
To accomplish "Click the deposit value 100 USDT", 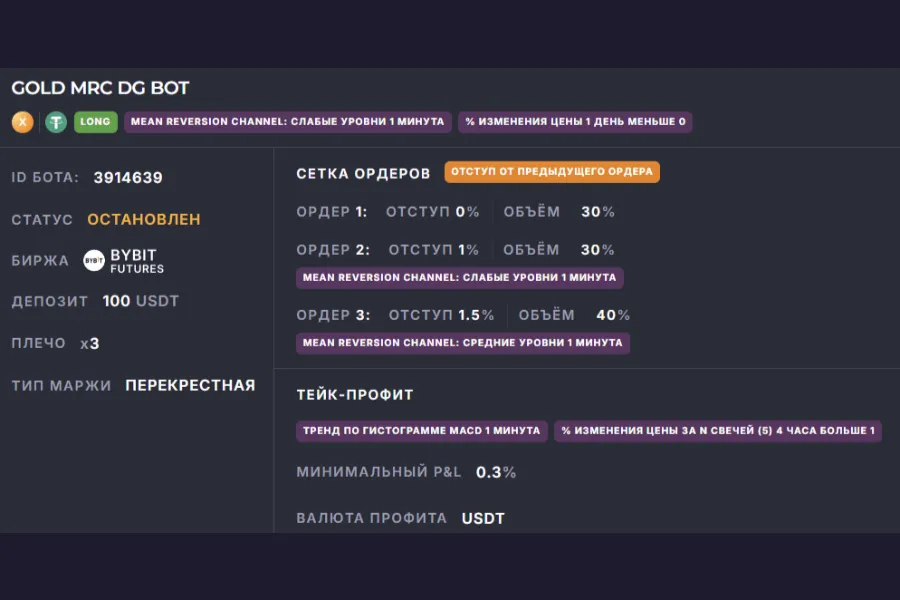I will 140,301.
